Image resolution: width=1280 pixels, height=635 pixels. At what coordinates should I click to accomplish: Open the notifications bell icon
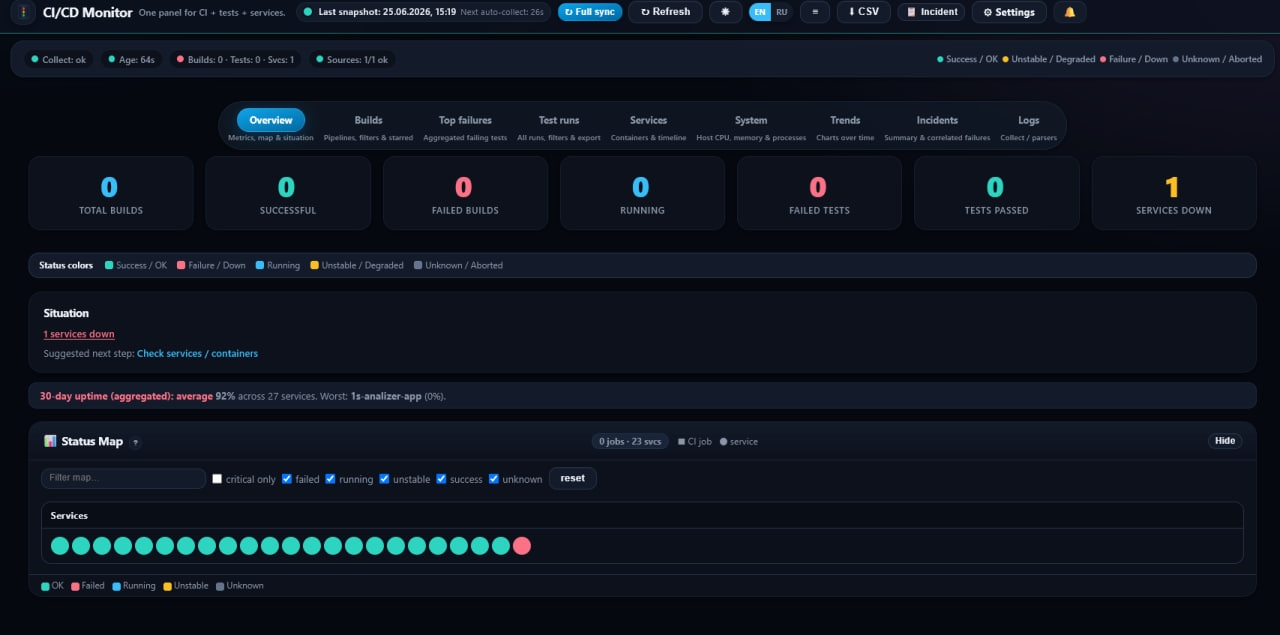click(x=1070, y=12)
